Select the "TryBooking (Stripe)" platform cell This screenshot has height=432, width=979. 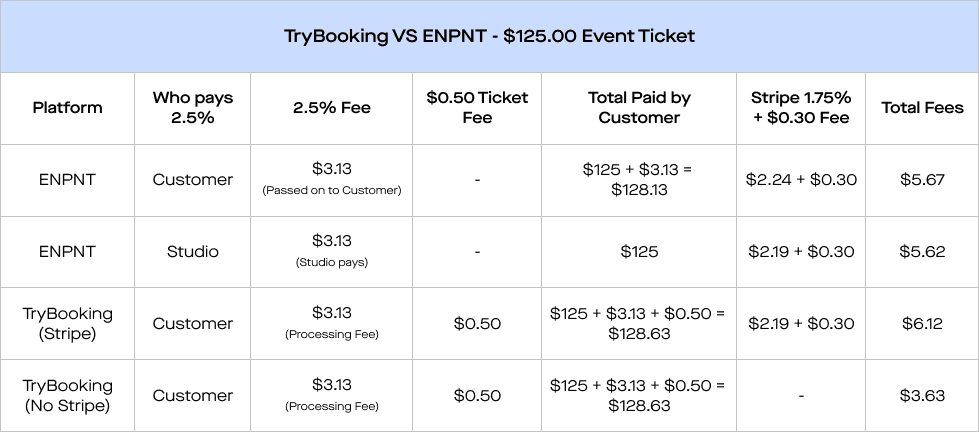67,324
